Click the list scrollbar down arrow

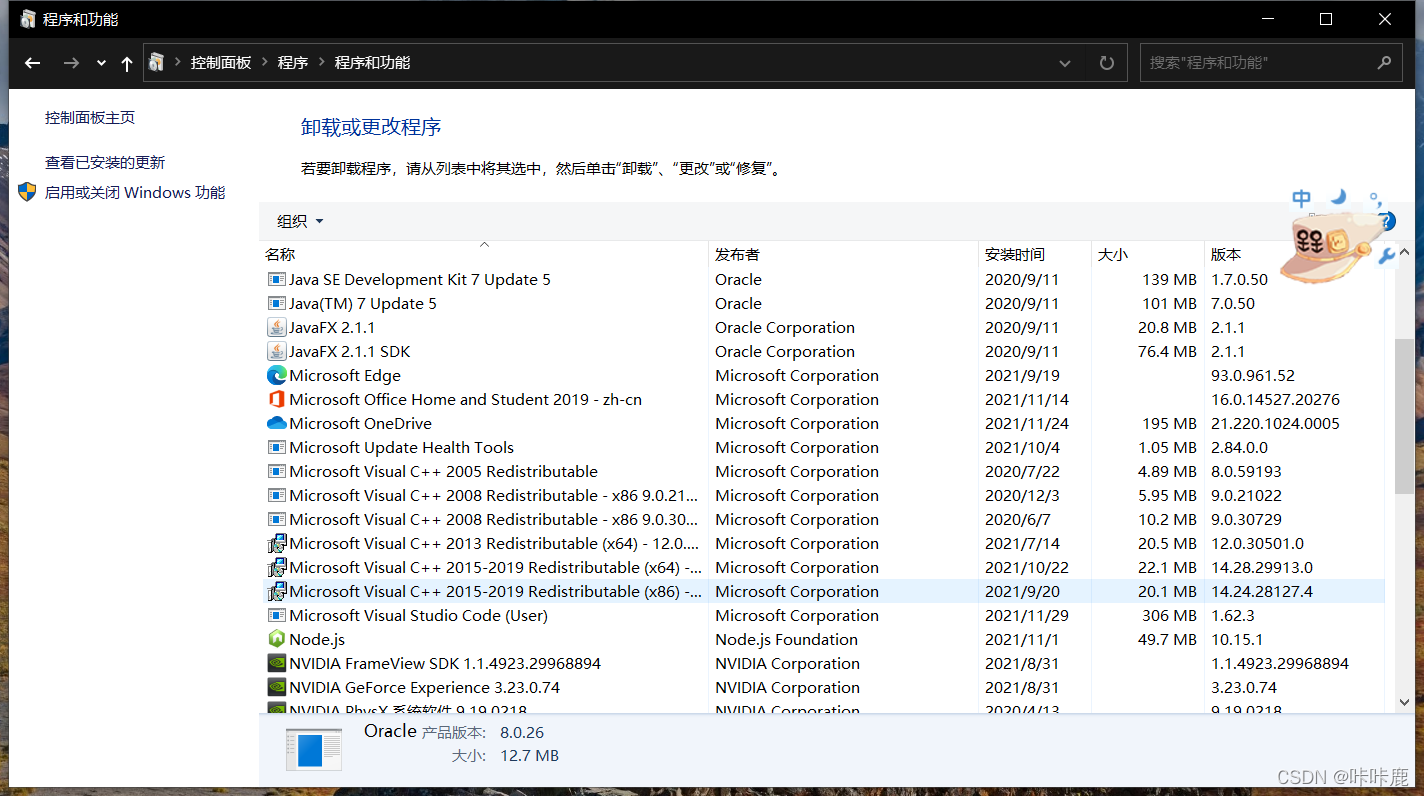coord(1404,703)
